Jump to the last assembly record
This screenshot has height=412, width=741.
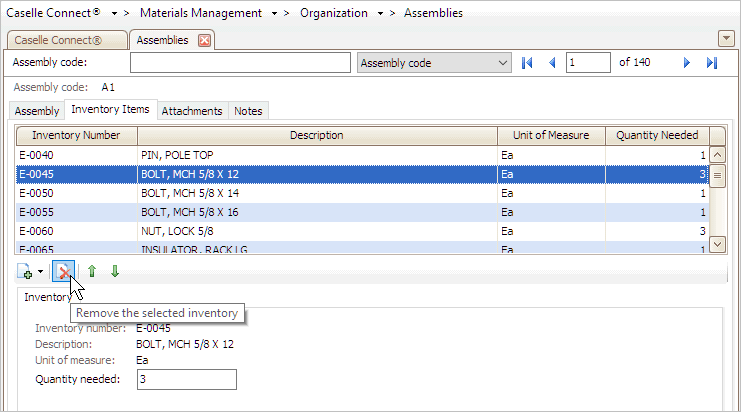click(712, 63)
